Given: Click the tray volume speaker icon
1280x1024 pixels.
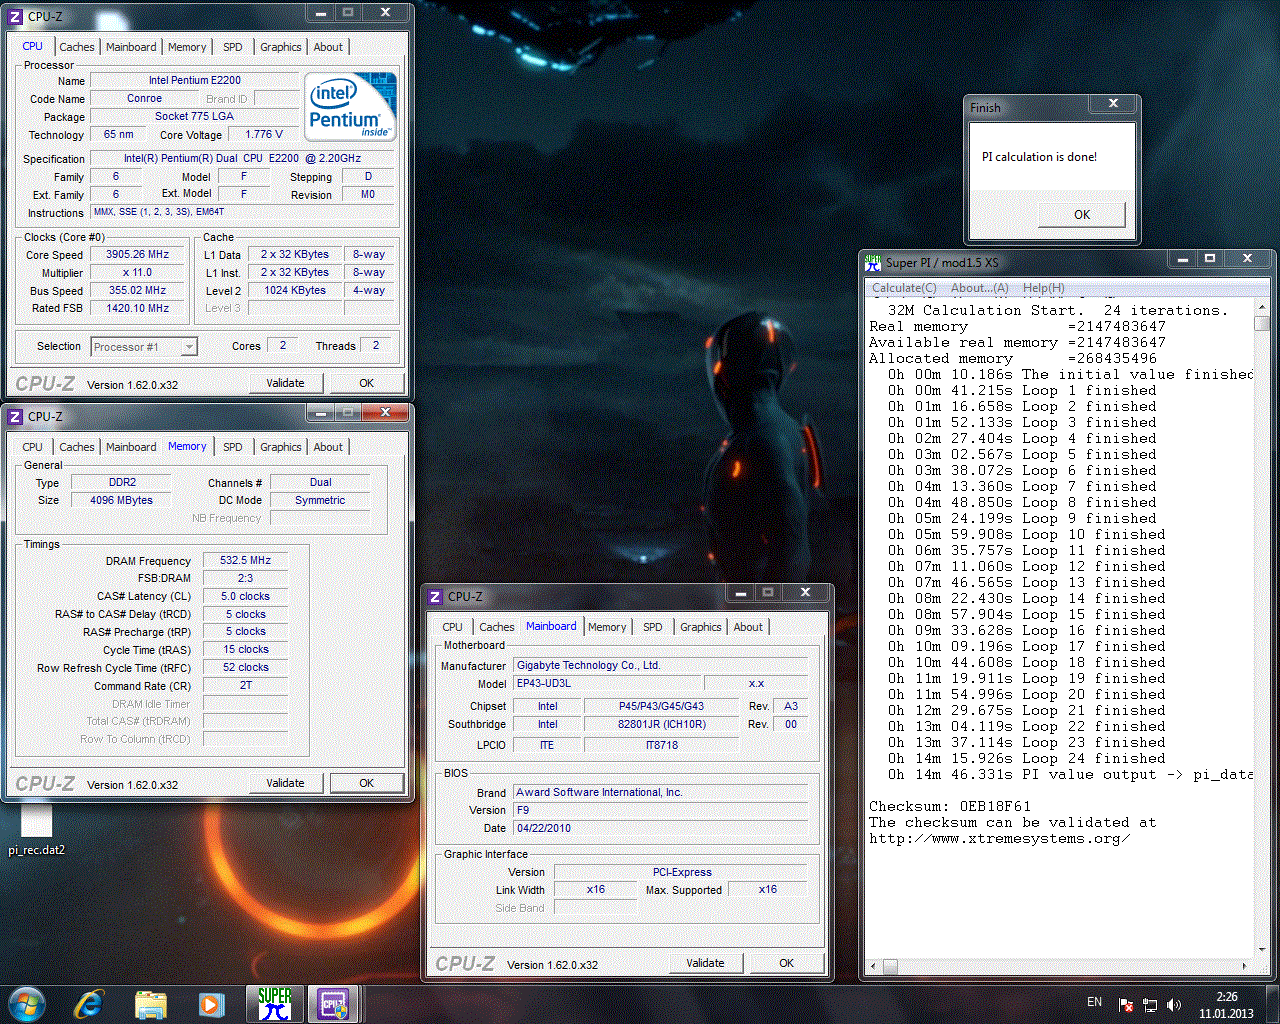Looking at the screenshot, I should (1174, 1004).
